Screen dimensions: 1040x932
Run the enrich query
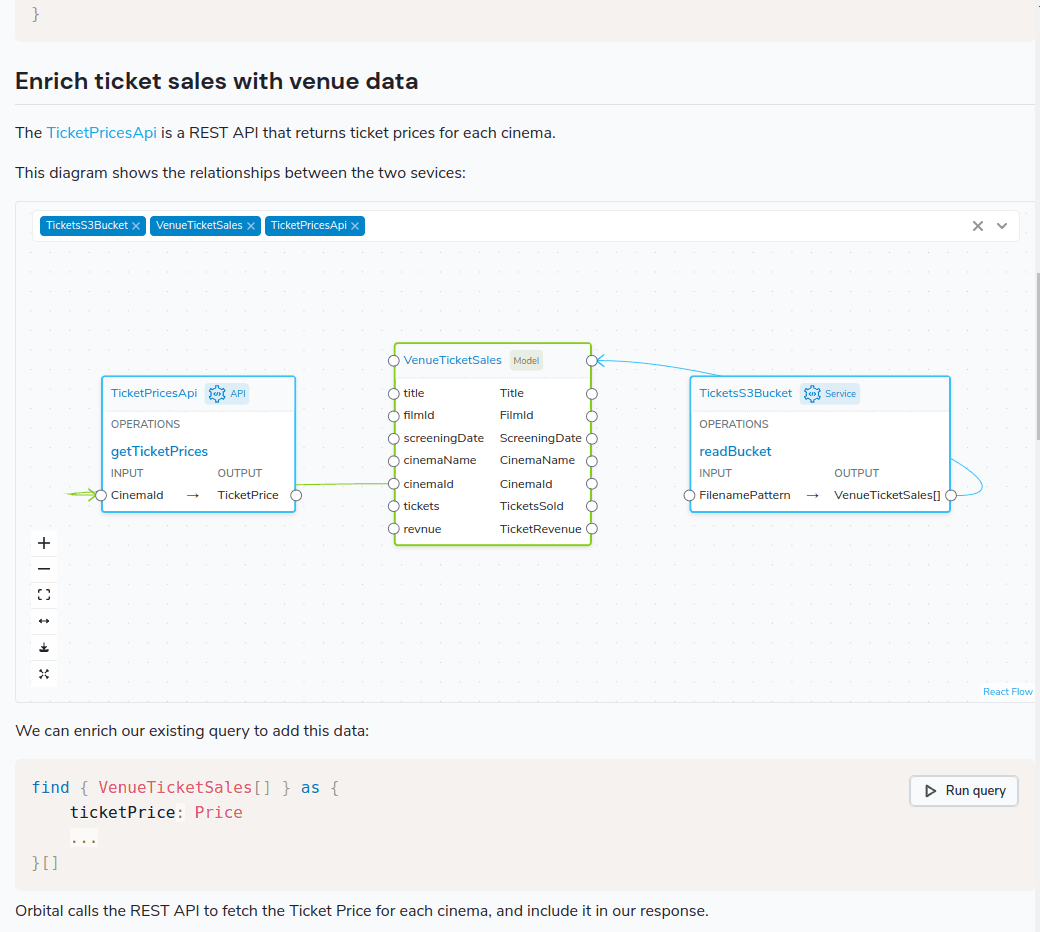coord(964,791)
